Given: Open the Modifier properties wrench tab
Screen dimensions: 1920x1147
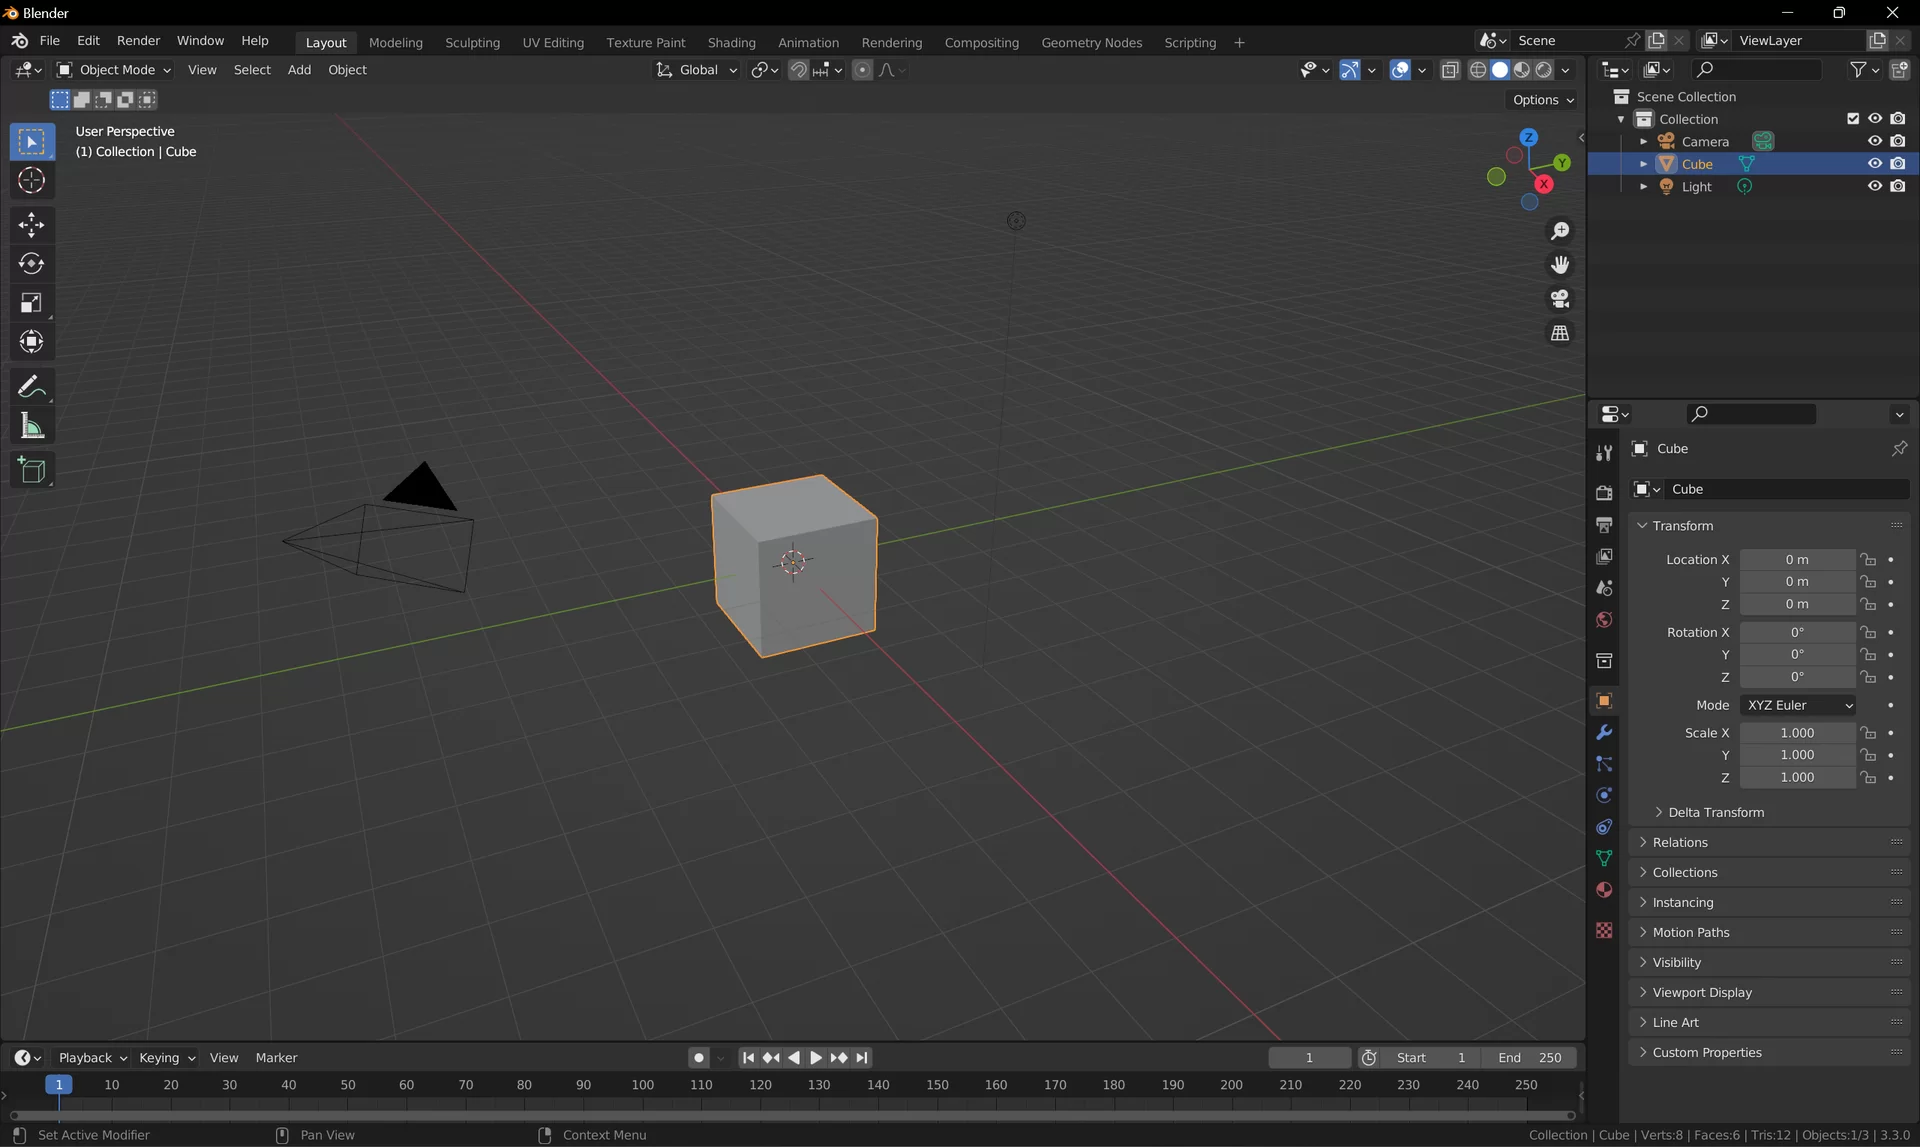Looking at the screenshot, I should 1604,733.
